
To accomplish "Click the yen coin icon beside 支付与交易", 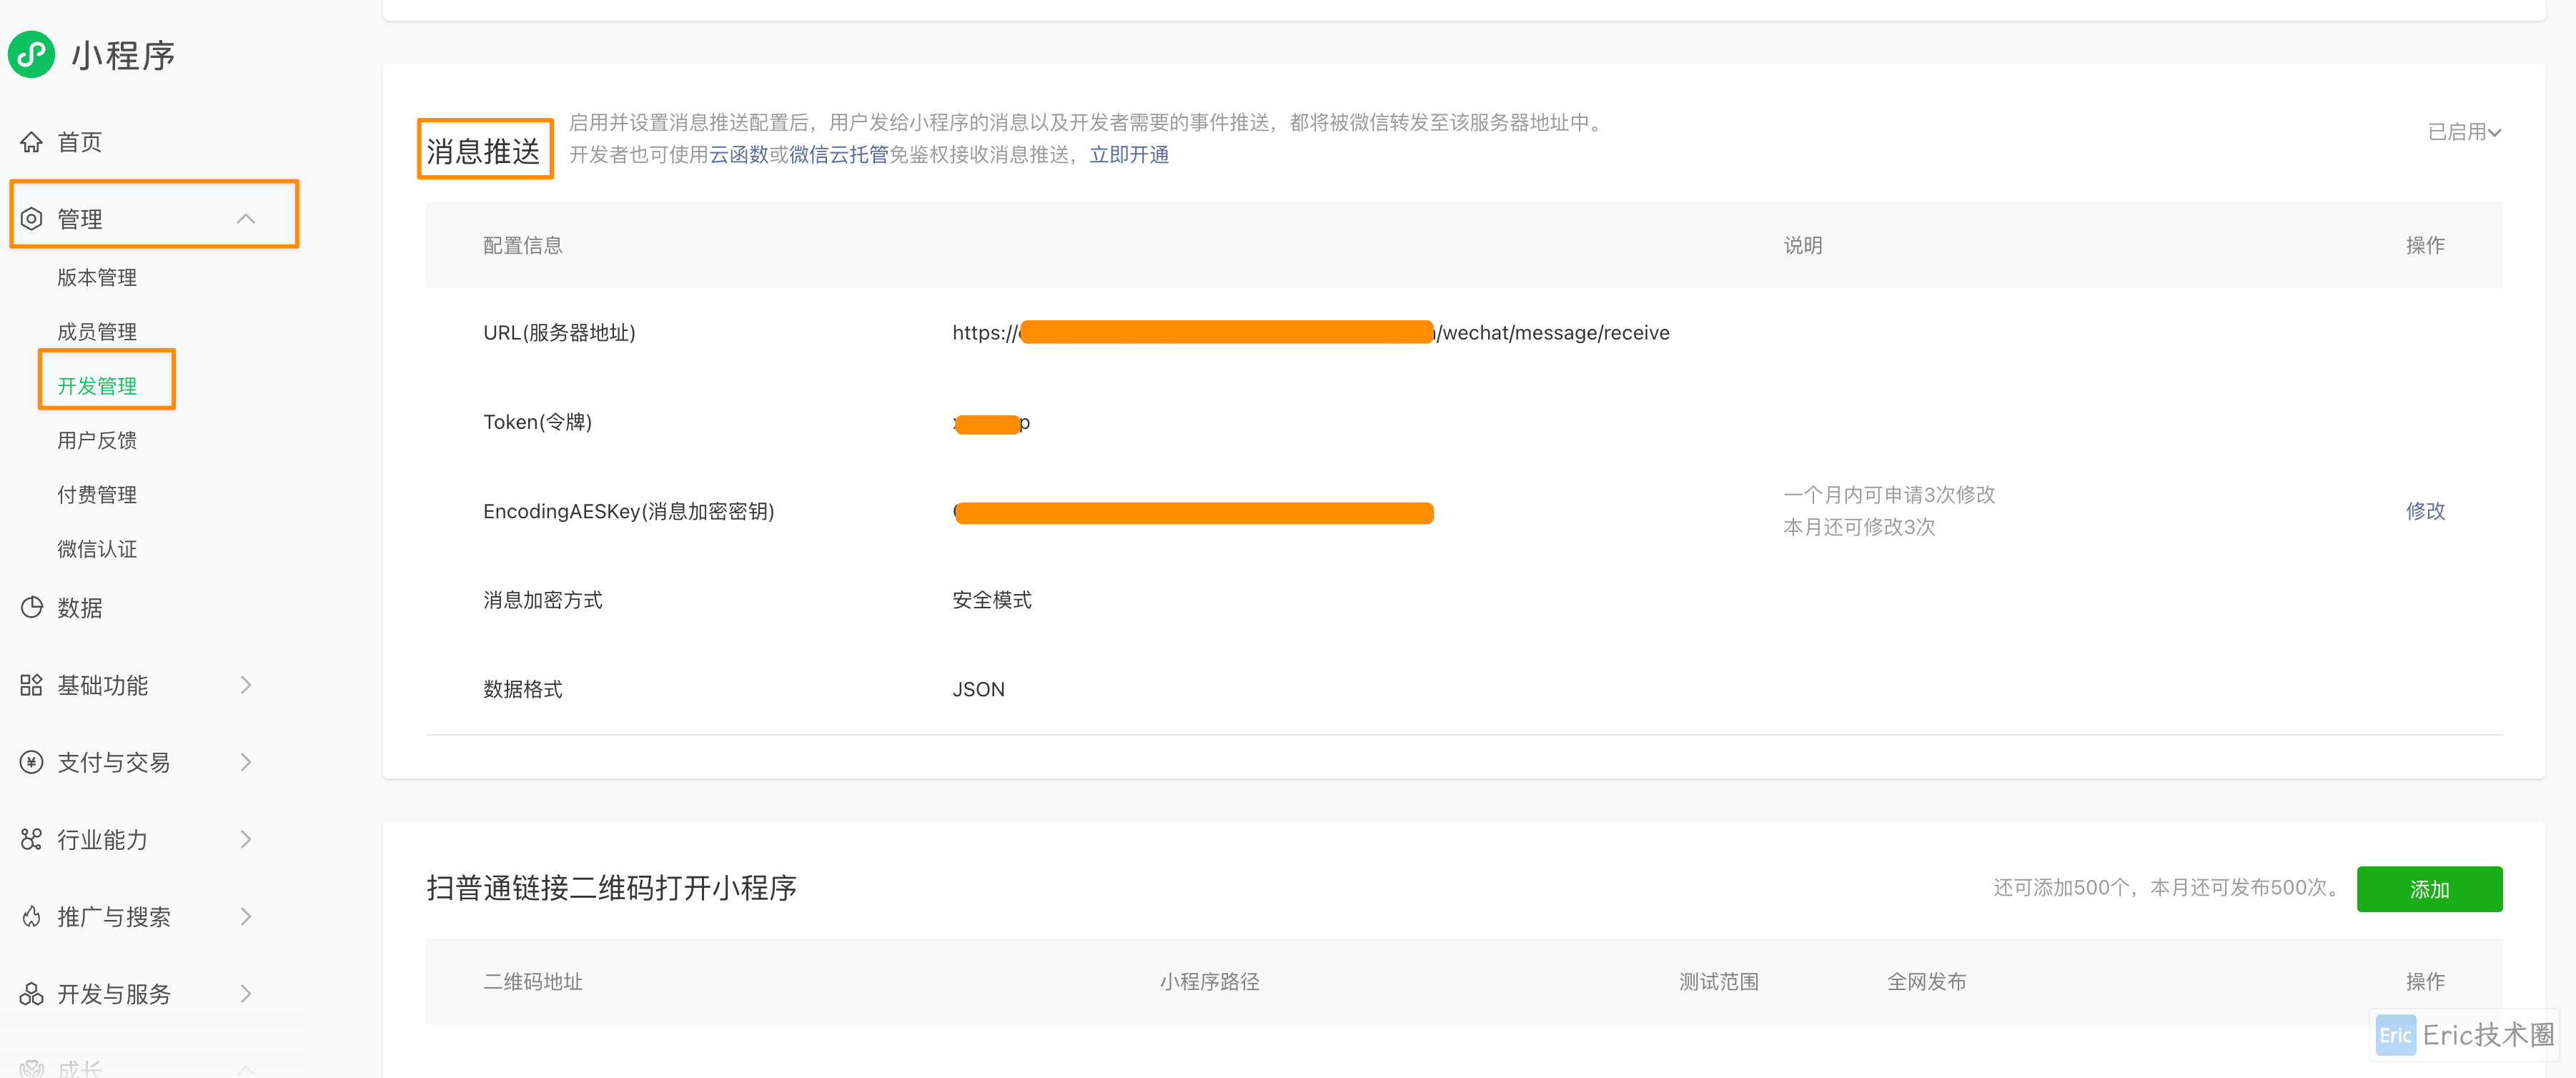I will tap(32, 762).
